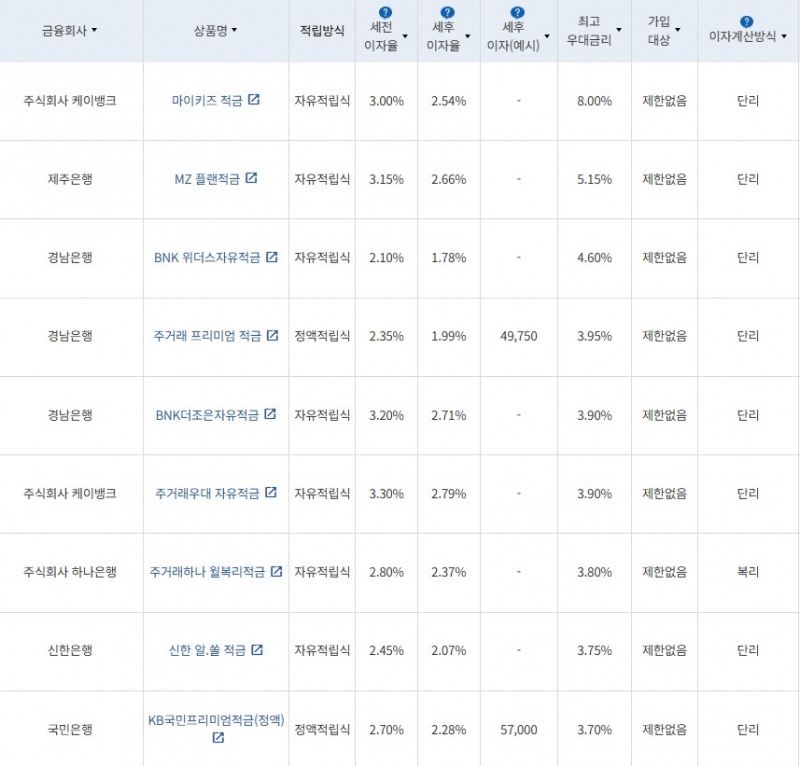This screenshot has height=766, width=800.
Task: Click 2.80% 세전 이자율 value
Action: (386, 572)
